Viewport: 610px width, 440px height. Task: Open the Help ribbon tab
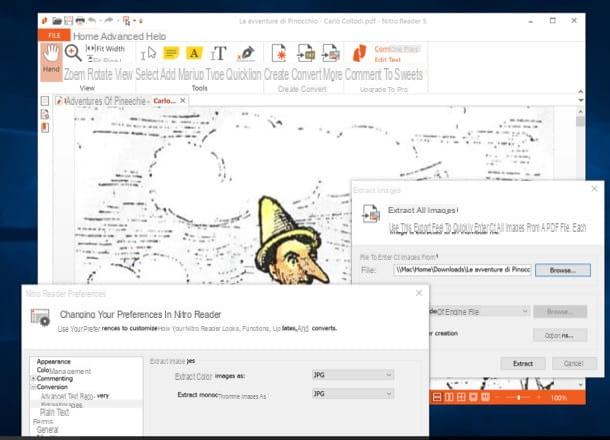tap(156, 37)
